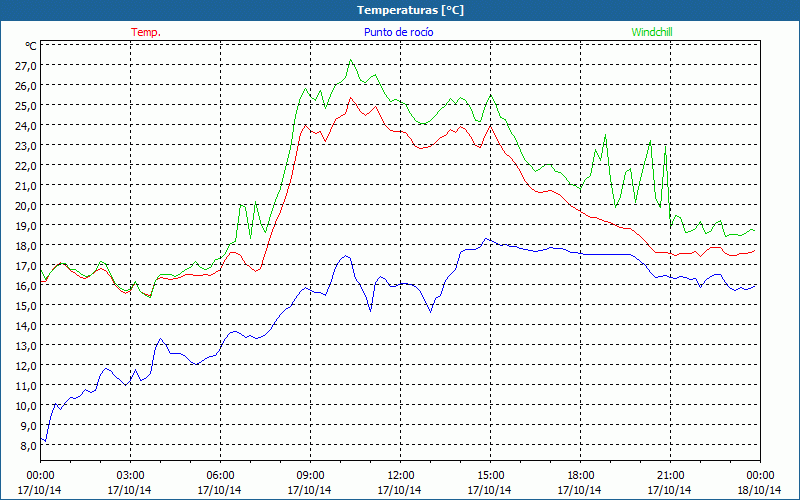Click the "18/10/14" date label on the x-axis
The image size is (800, 500).
pyautogui.click(x=759, y=490)
